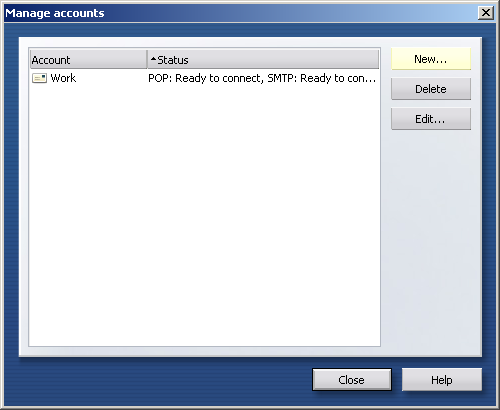
Task: Click the blank header space right of Status
Action: coord(283,60)
